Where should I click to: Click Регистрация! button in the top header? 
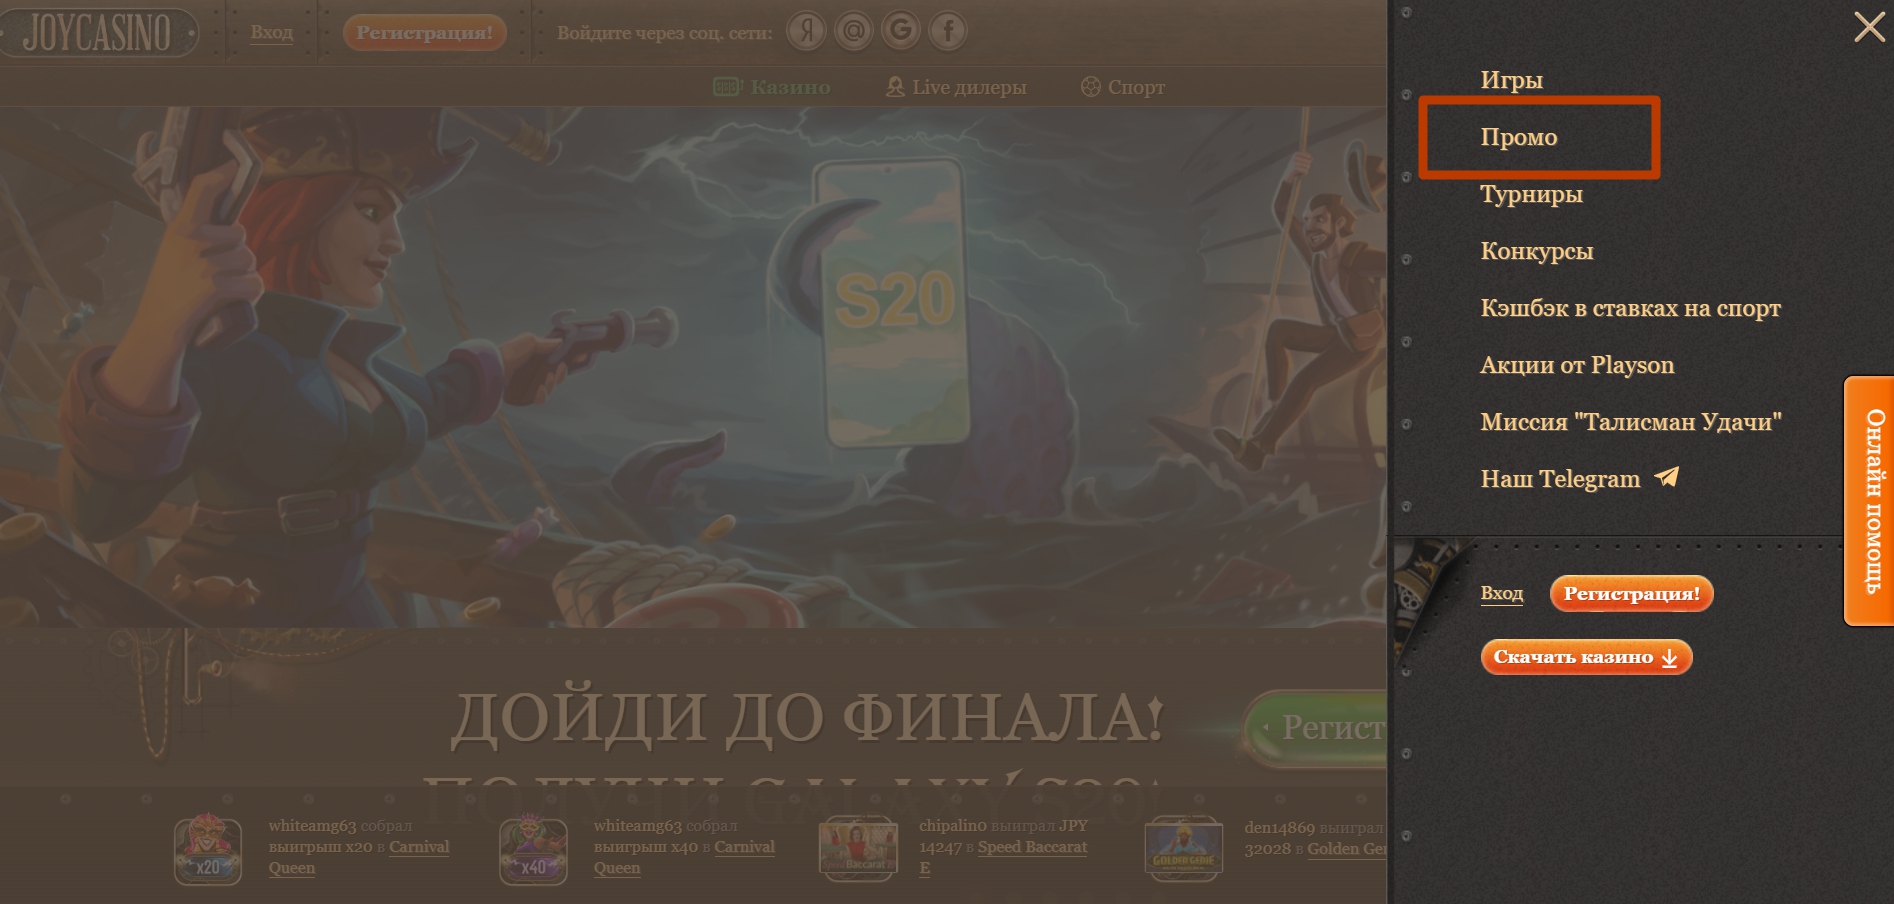(x=424, y=32)
